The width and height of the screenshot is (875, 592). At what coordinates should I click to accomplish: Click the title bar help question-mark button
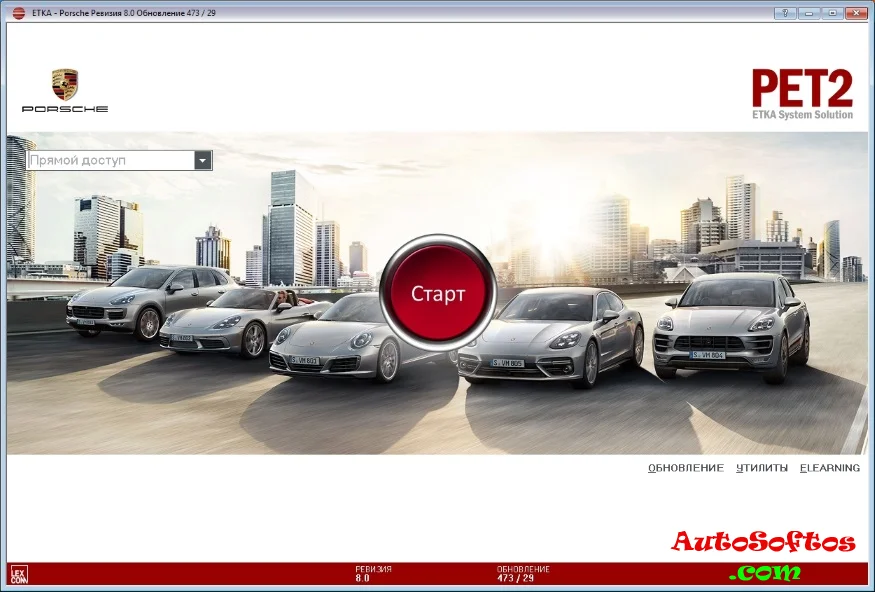coord(788,13)
